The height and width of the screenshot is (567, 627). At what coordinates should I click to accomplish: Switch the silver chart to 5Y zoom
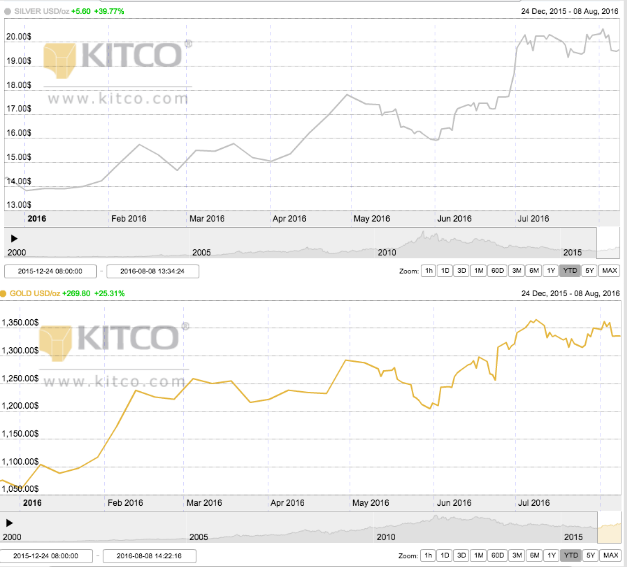tap(589, 271)
